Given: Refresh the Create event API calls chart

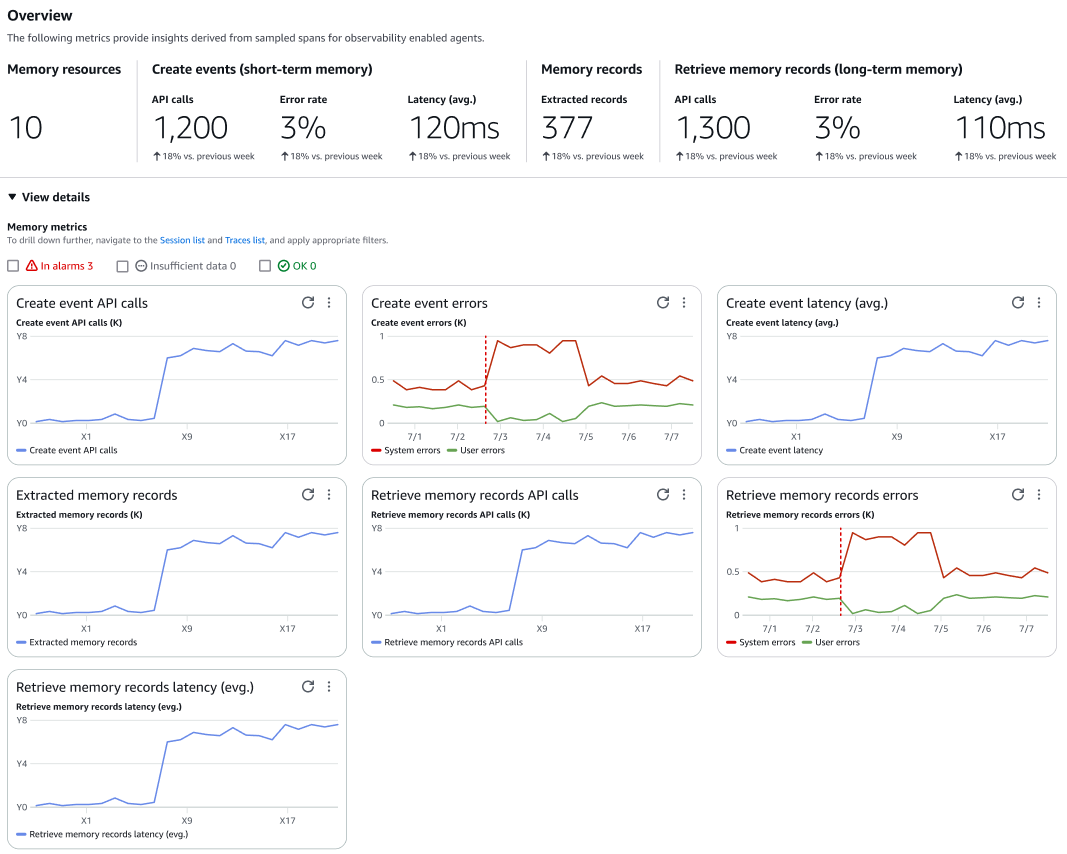Looking at the screenshot, I should (x=308, y=303).
